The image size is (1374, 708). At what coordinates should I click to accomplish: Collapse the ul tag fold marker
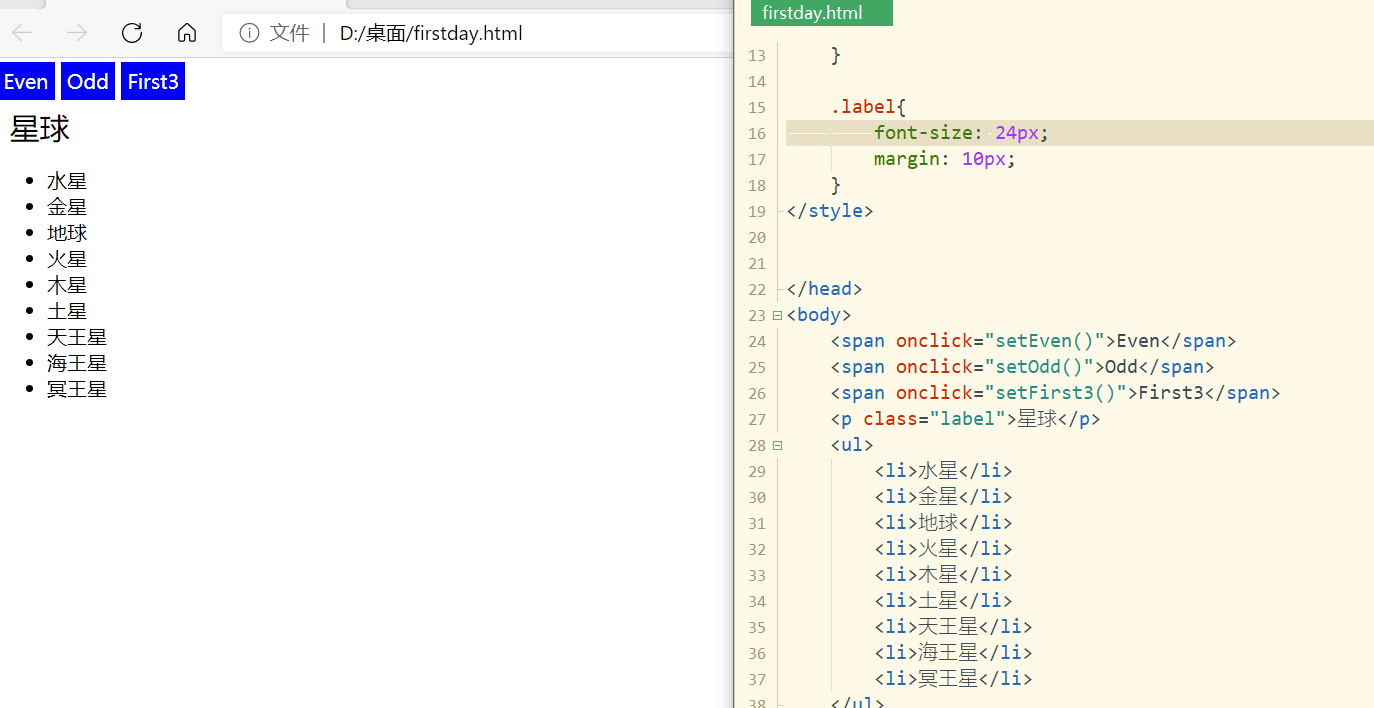[x=777, y=445]
